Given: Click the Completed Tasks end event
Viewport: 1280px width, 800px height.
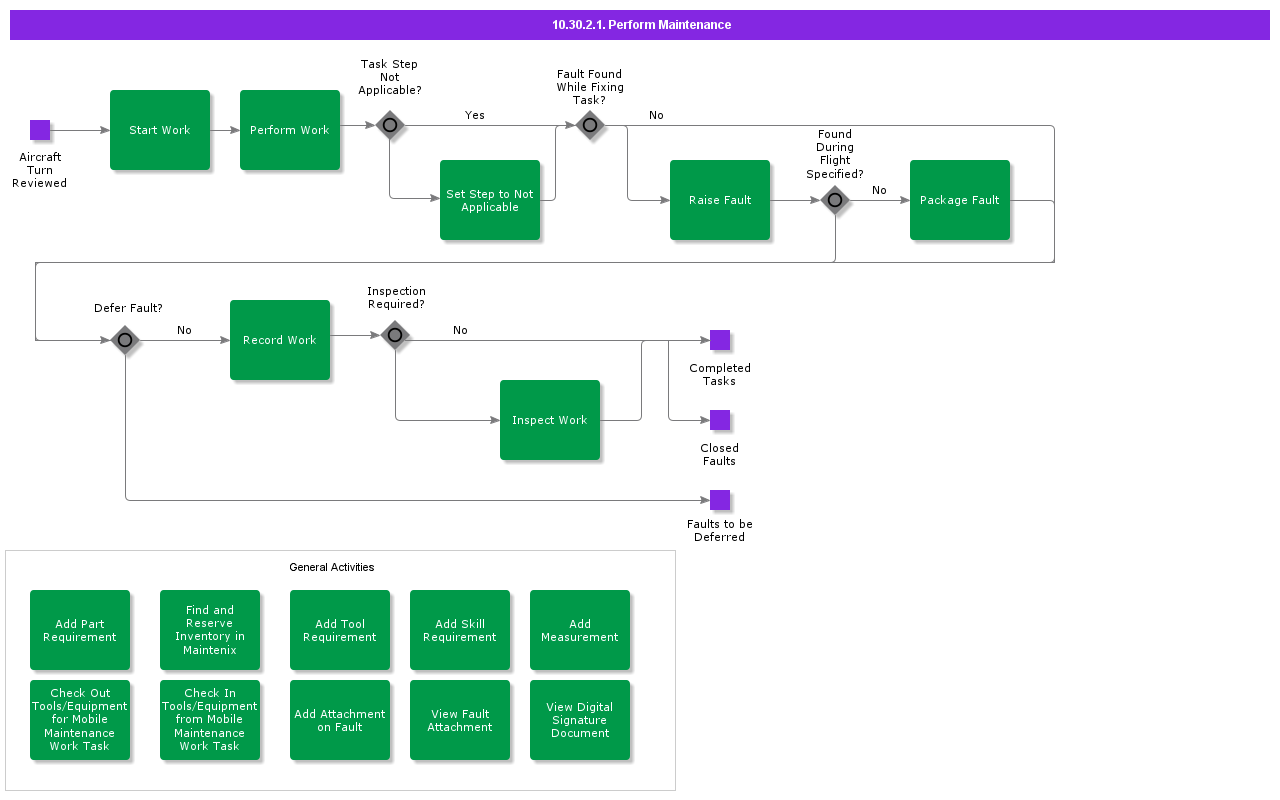Looking at the screenshot, I should [x=720, y=340].
